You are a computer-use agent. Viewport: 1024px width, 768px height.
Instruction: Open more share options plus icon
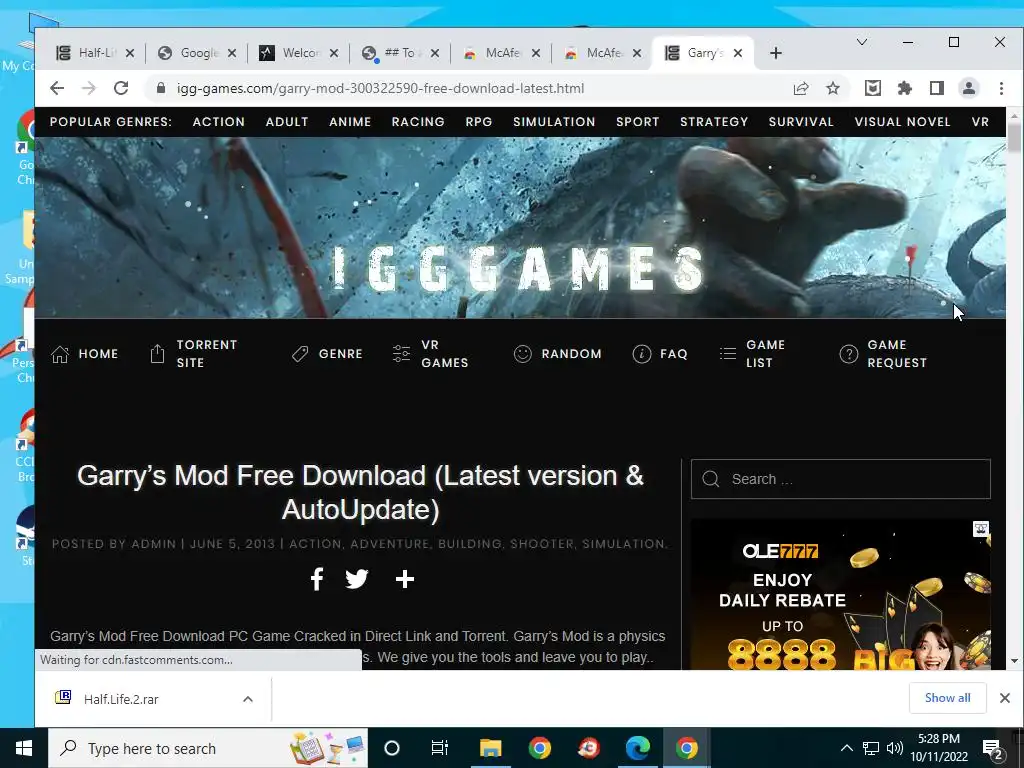point(405,579)
